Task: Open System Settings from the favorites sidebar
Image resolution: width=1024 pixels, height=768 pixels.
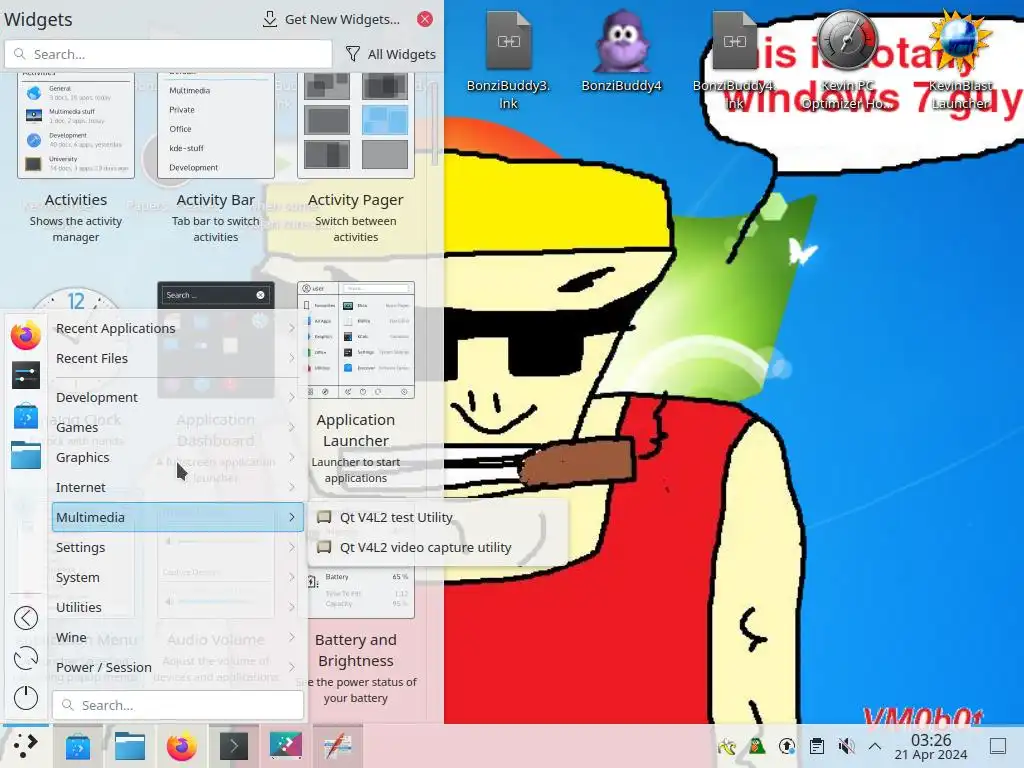Action: pyautogui.click(x=25, y=376)
